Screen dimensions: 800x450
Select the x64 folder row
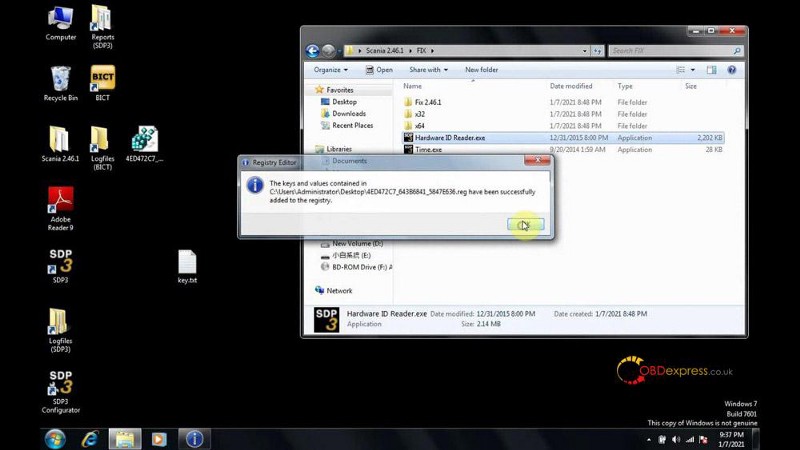[563, 126]
